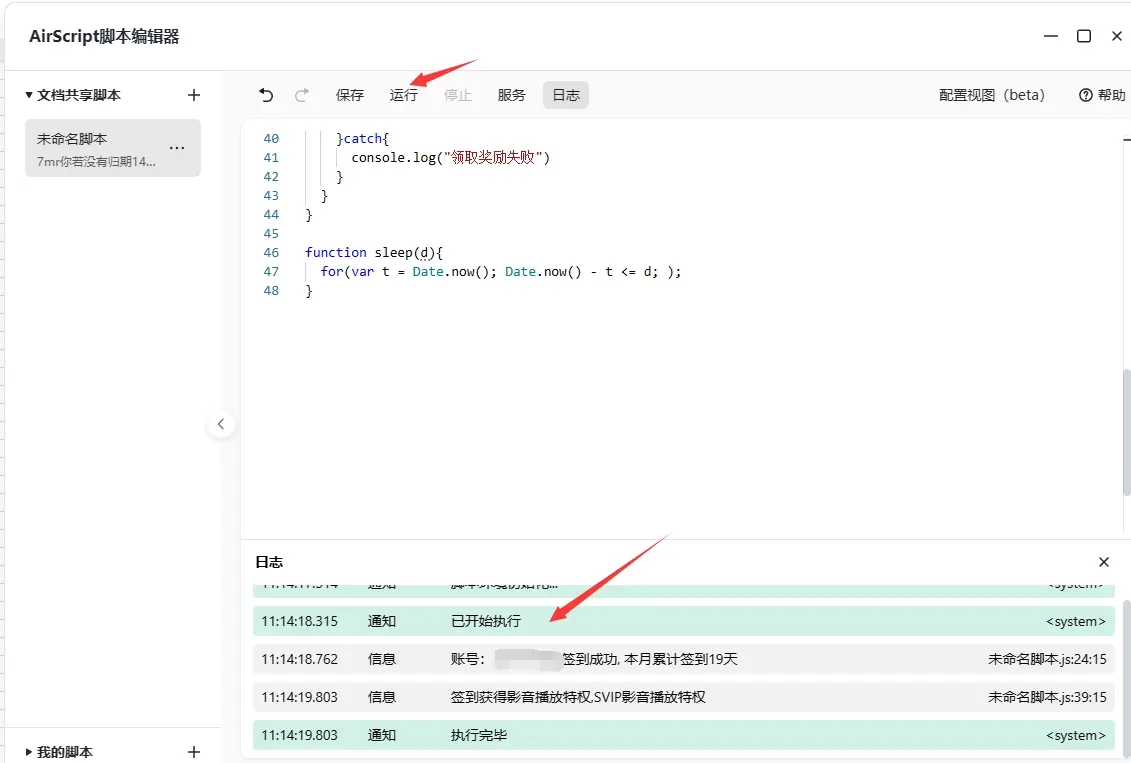
Task: Open the 帮助 help link
Action: [x=1102, y=95]
